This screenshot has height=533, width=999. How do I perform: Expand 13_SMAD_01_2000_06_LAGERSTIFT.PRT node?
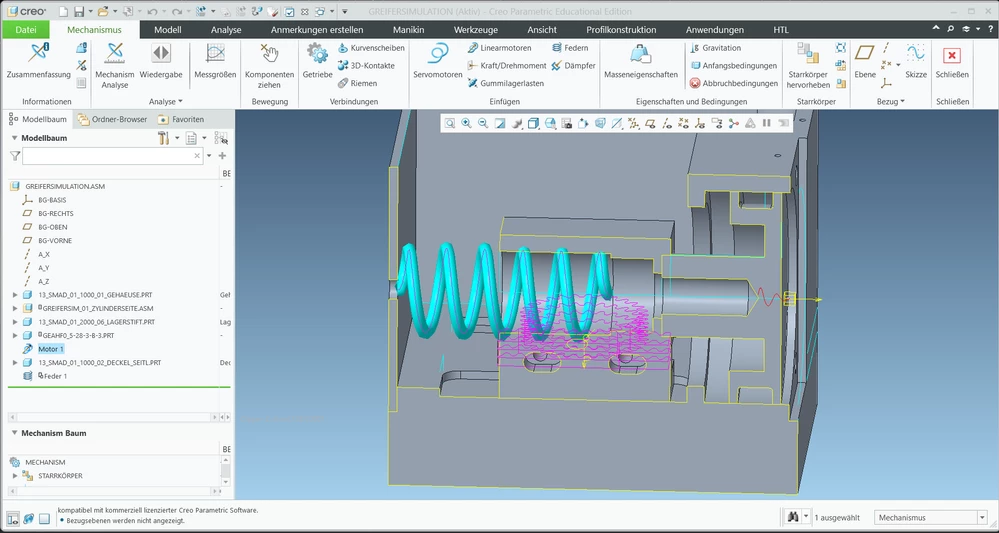[15, 322]
